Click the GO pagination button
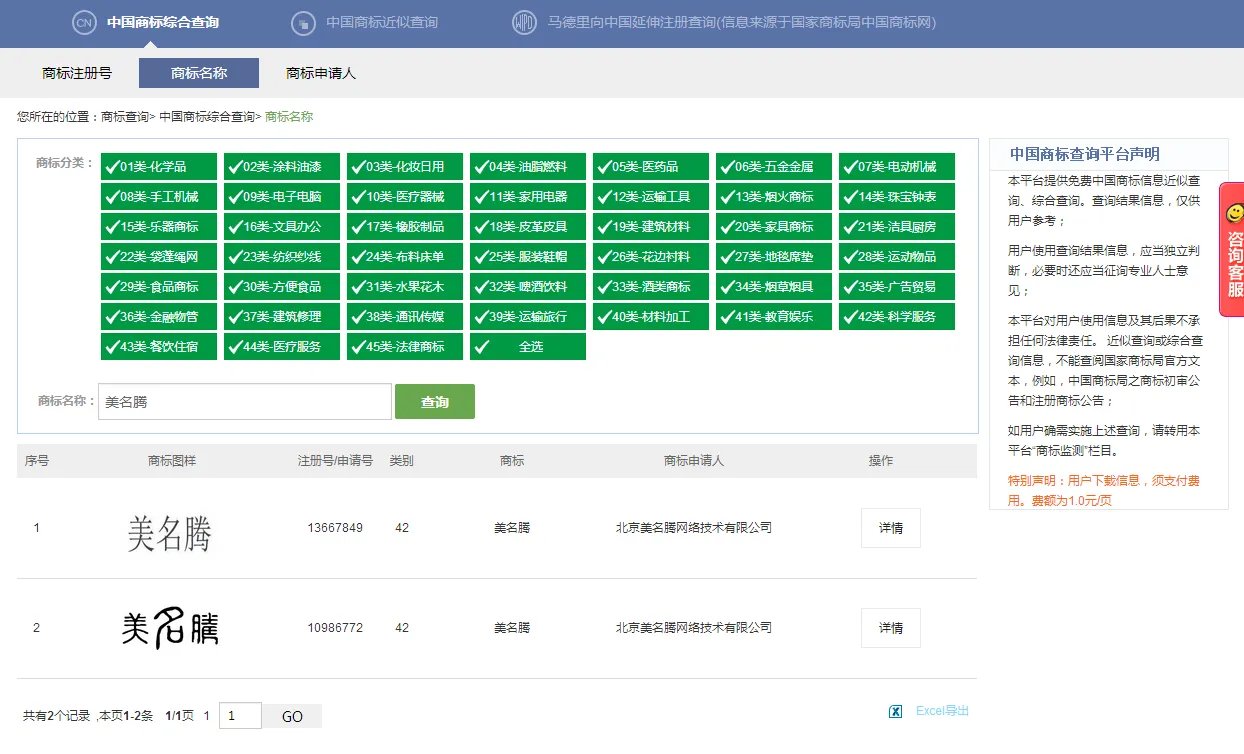The image size is (1244, 754). (x=292, y=715)
